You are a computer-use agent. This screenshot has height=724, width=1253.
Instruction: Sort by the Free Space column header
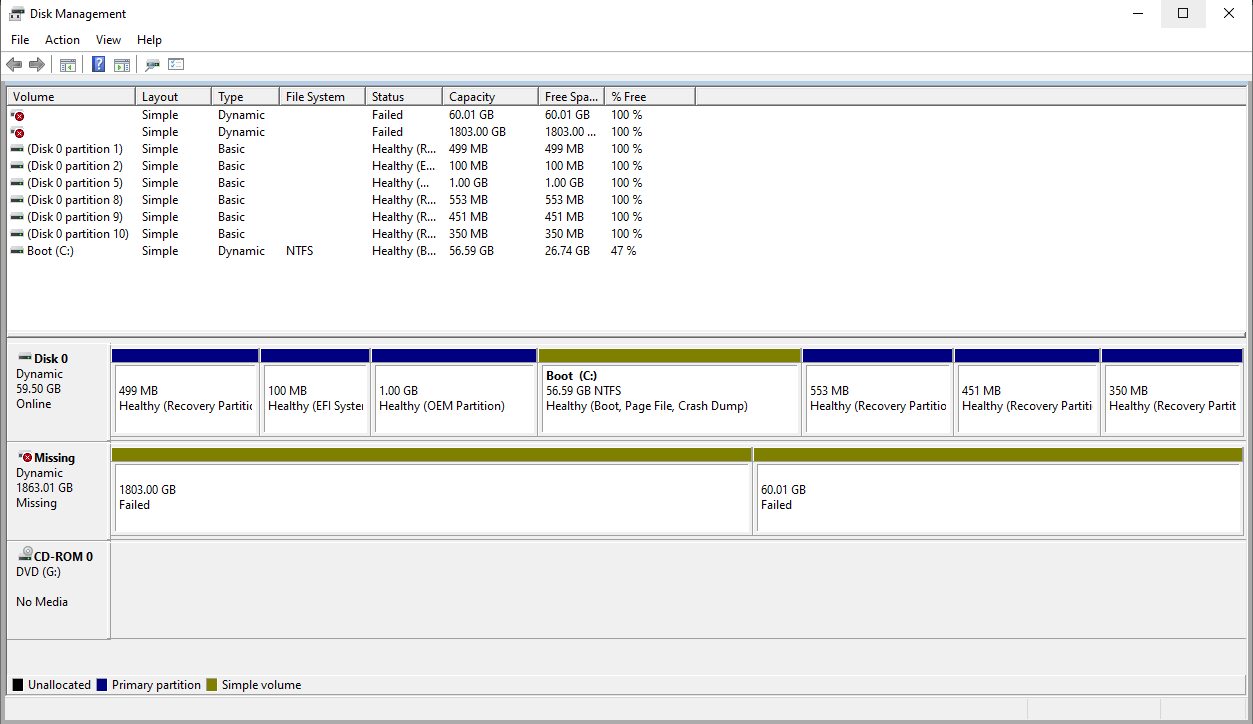[x=572, y=97]
